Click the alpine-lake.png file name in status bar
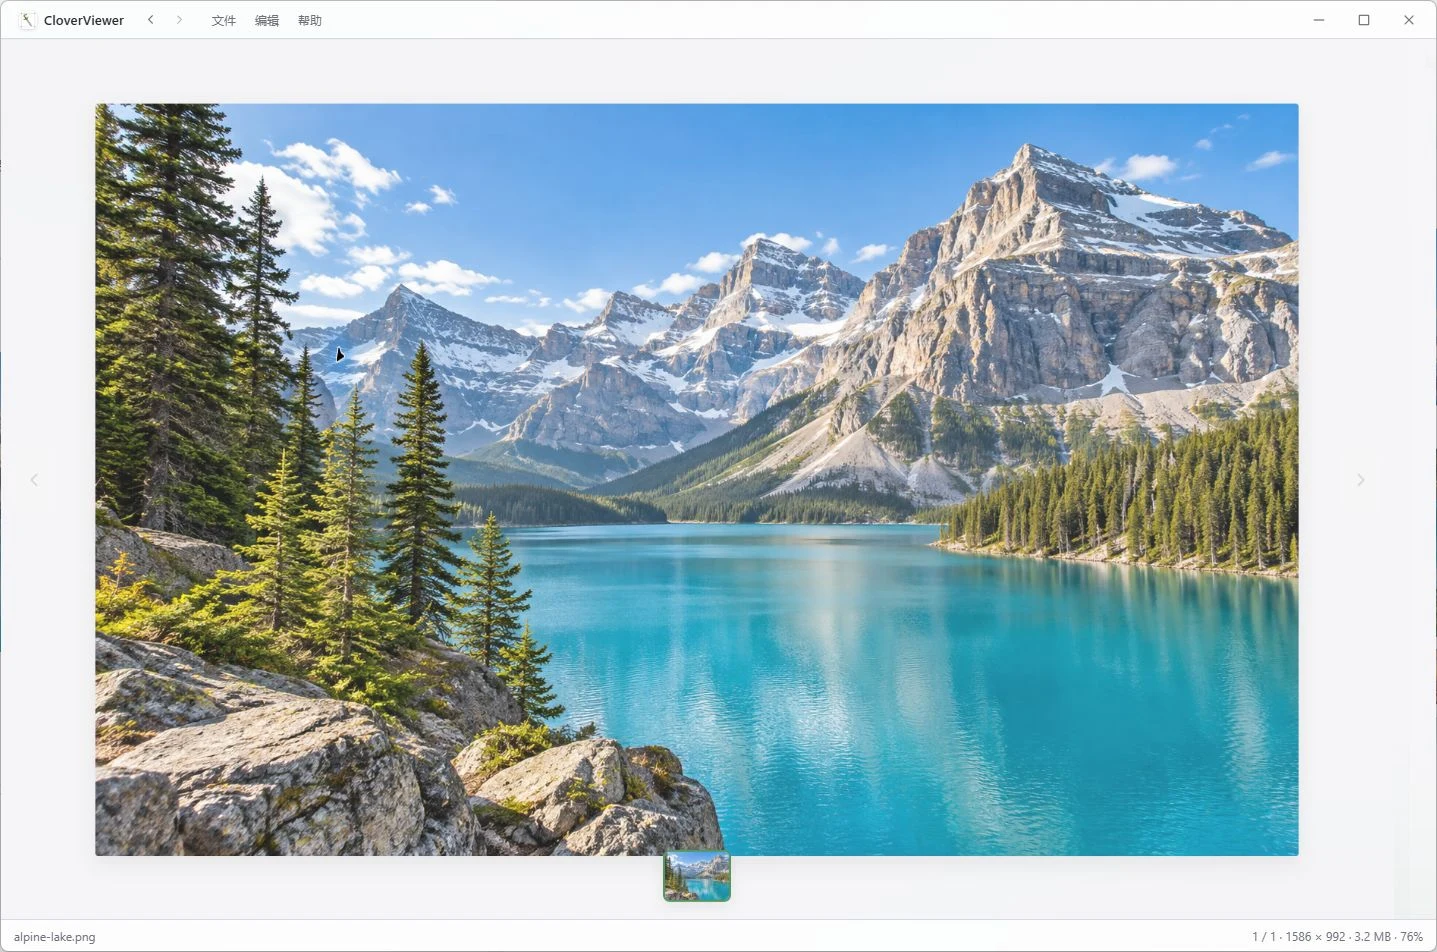The image size is (1437, 952). point(55,937)
